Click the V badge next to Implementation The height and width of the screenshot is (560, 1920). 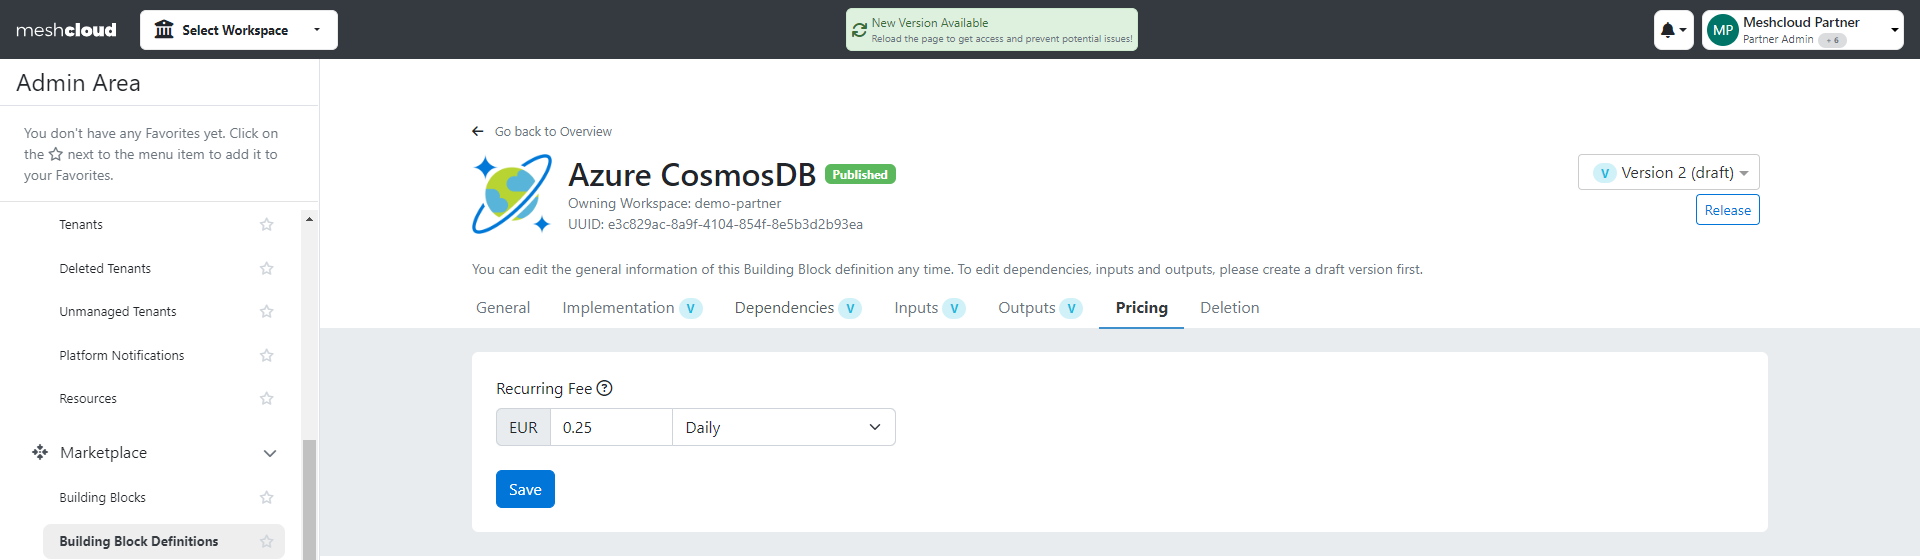(x=690, y=308)
